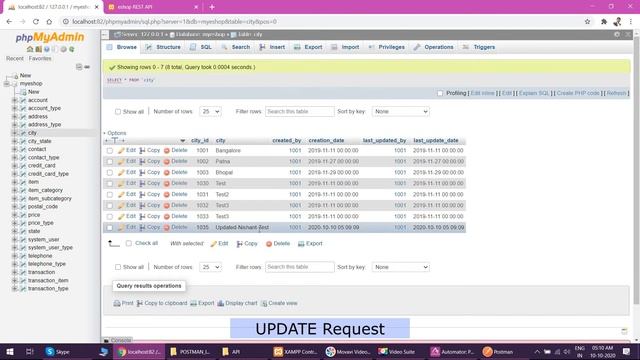Click Explain SQL link

point(534,93)
